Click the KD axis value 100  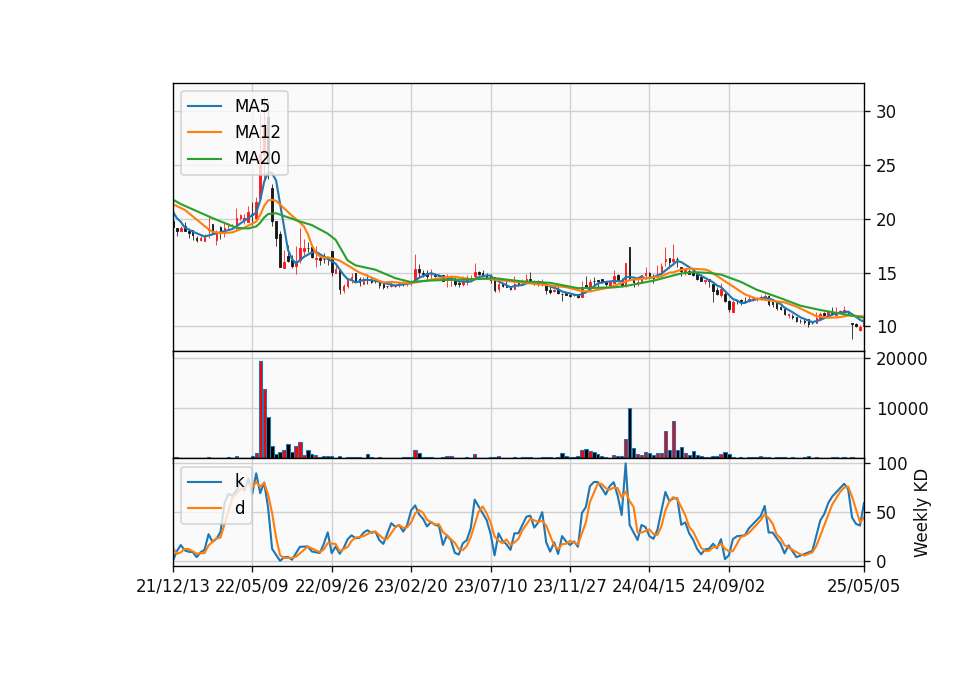coord(892,464)
